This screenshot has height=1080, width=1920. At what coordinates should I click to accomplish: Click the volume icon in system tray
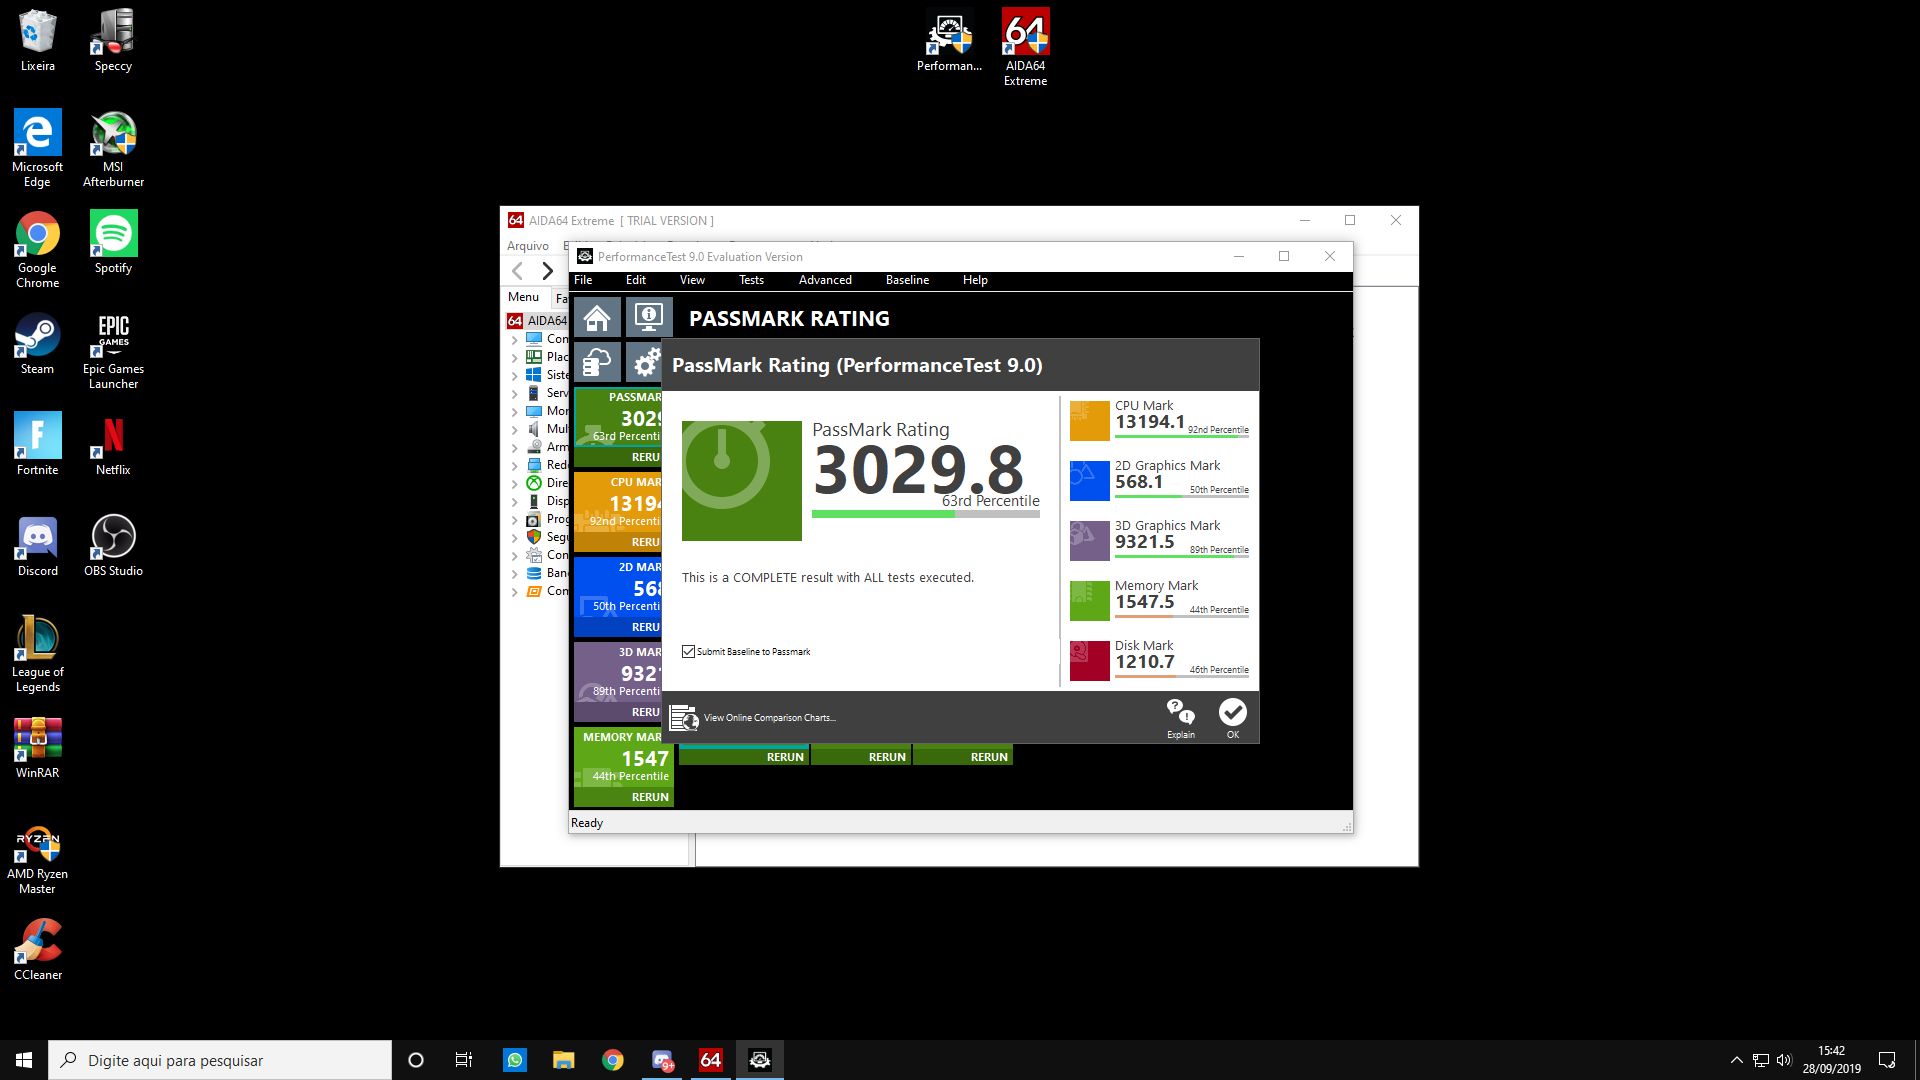(1784, 1060)
